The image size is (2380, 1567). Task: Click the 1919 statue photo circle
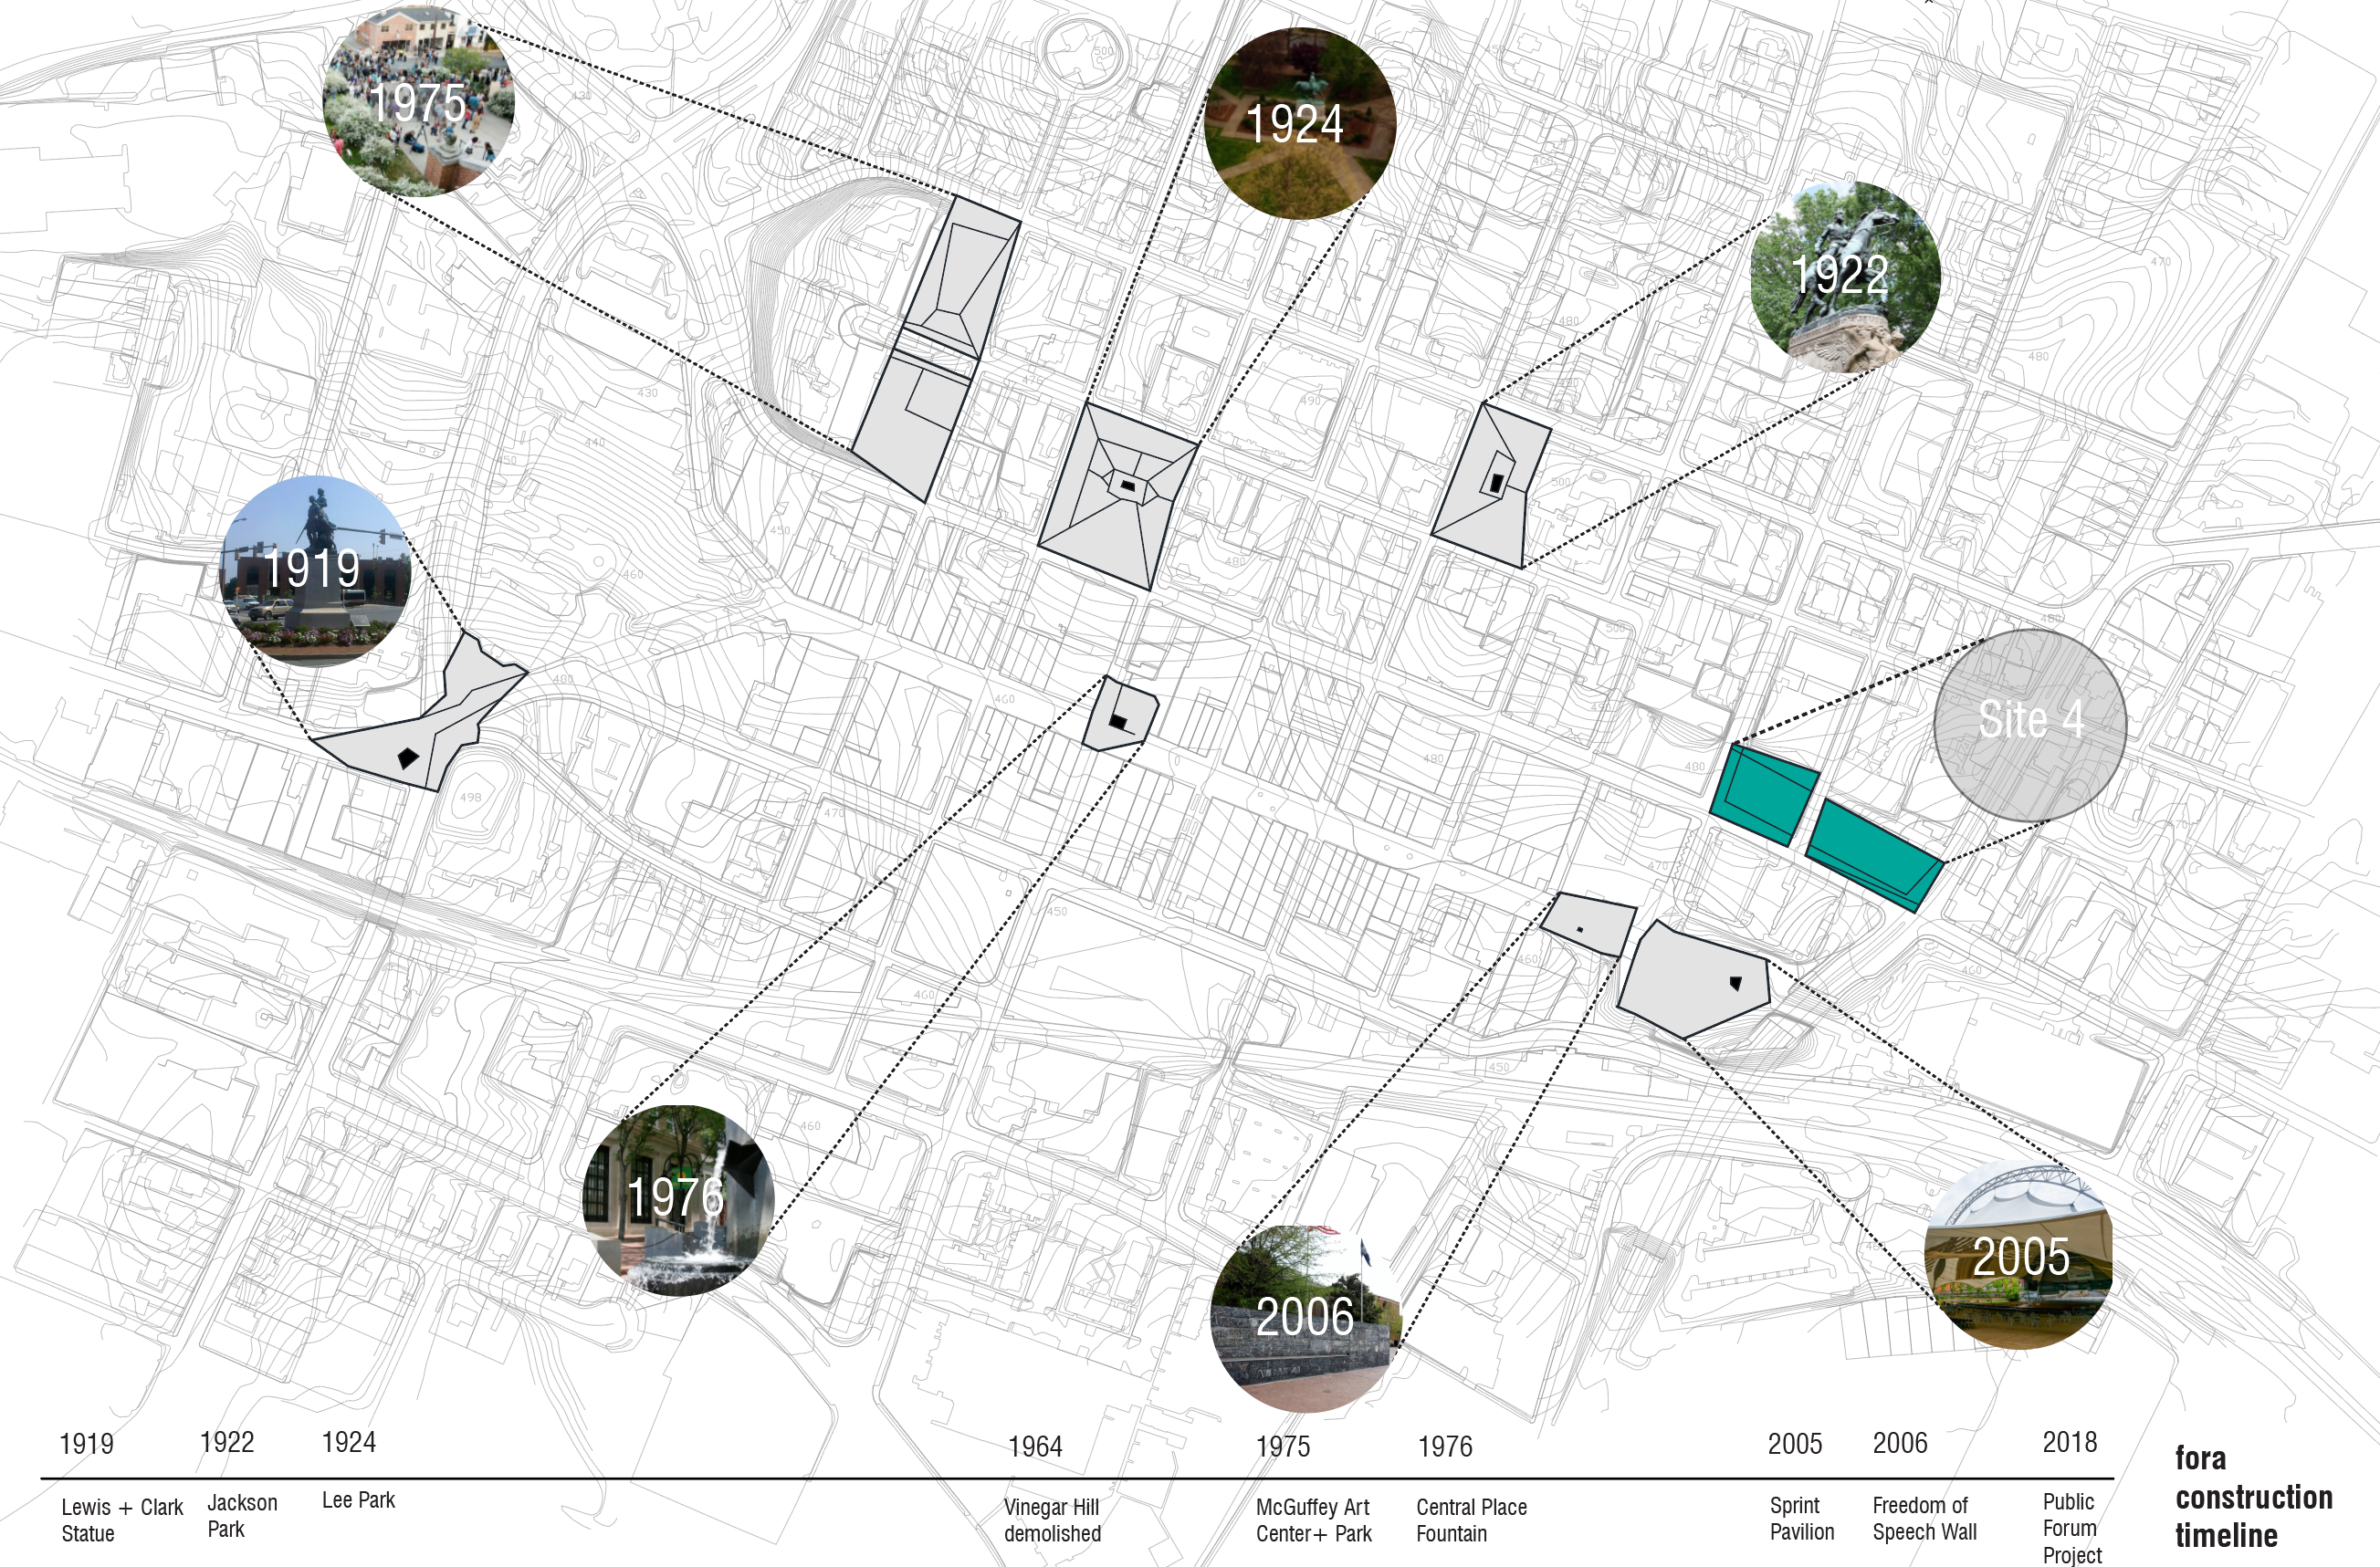pos(314,571)
